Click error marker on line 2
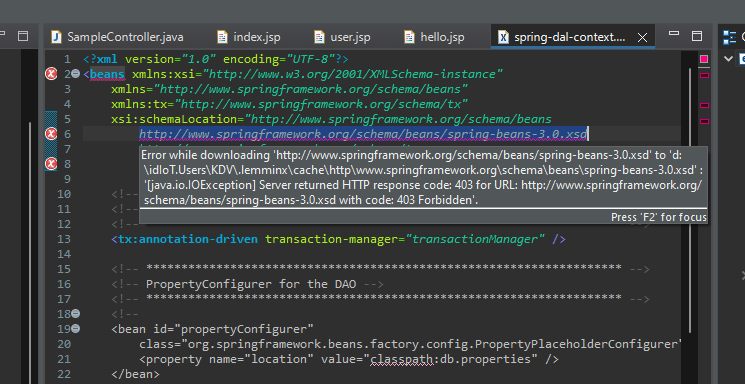Screen dimensions: 745x384 51,74
